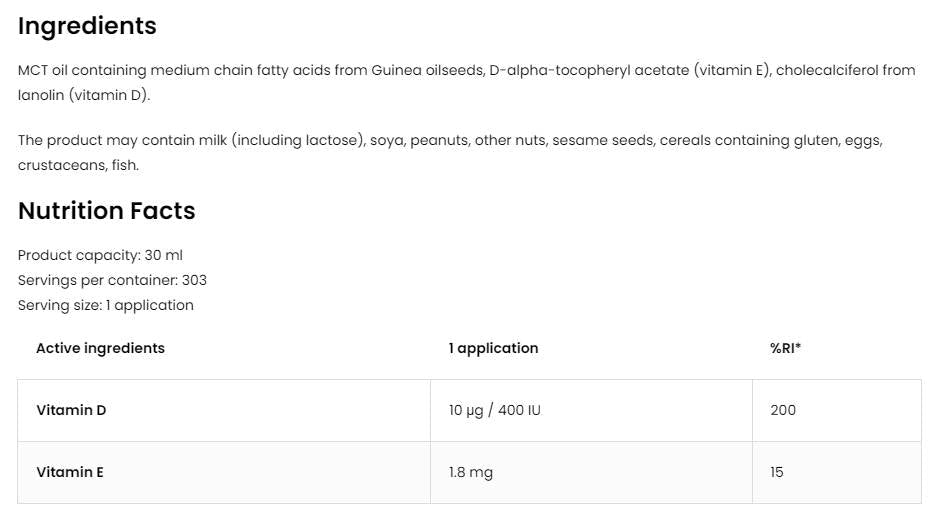The height and width of the screenshot is (520, 940).
Task: Click the '10 µg / 400 IU' cell
Action: tap(494, 410)
